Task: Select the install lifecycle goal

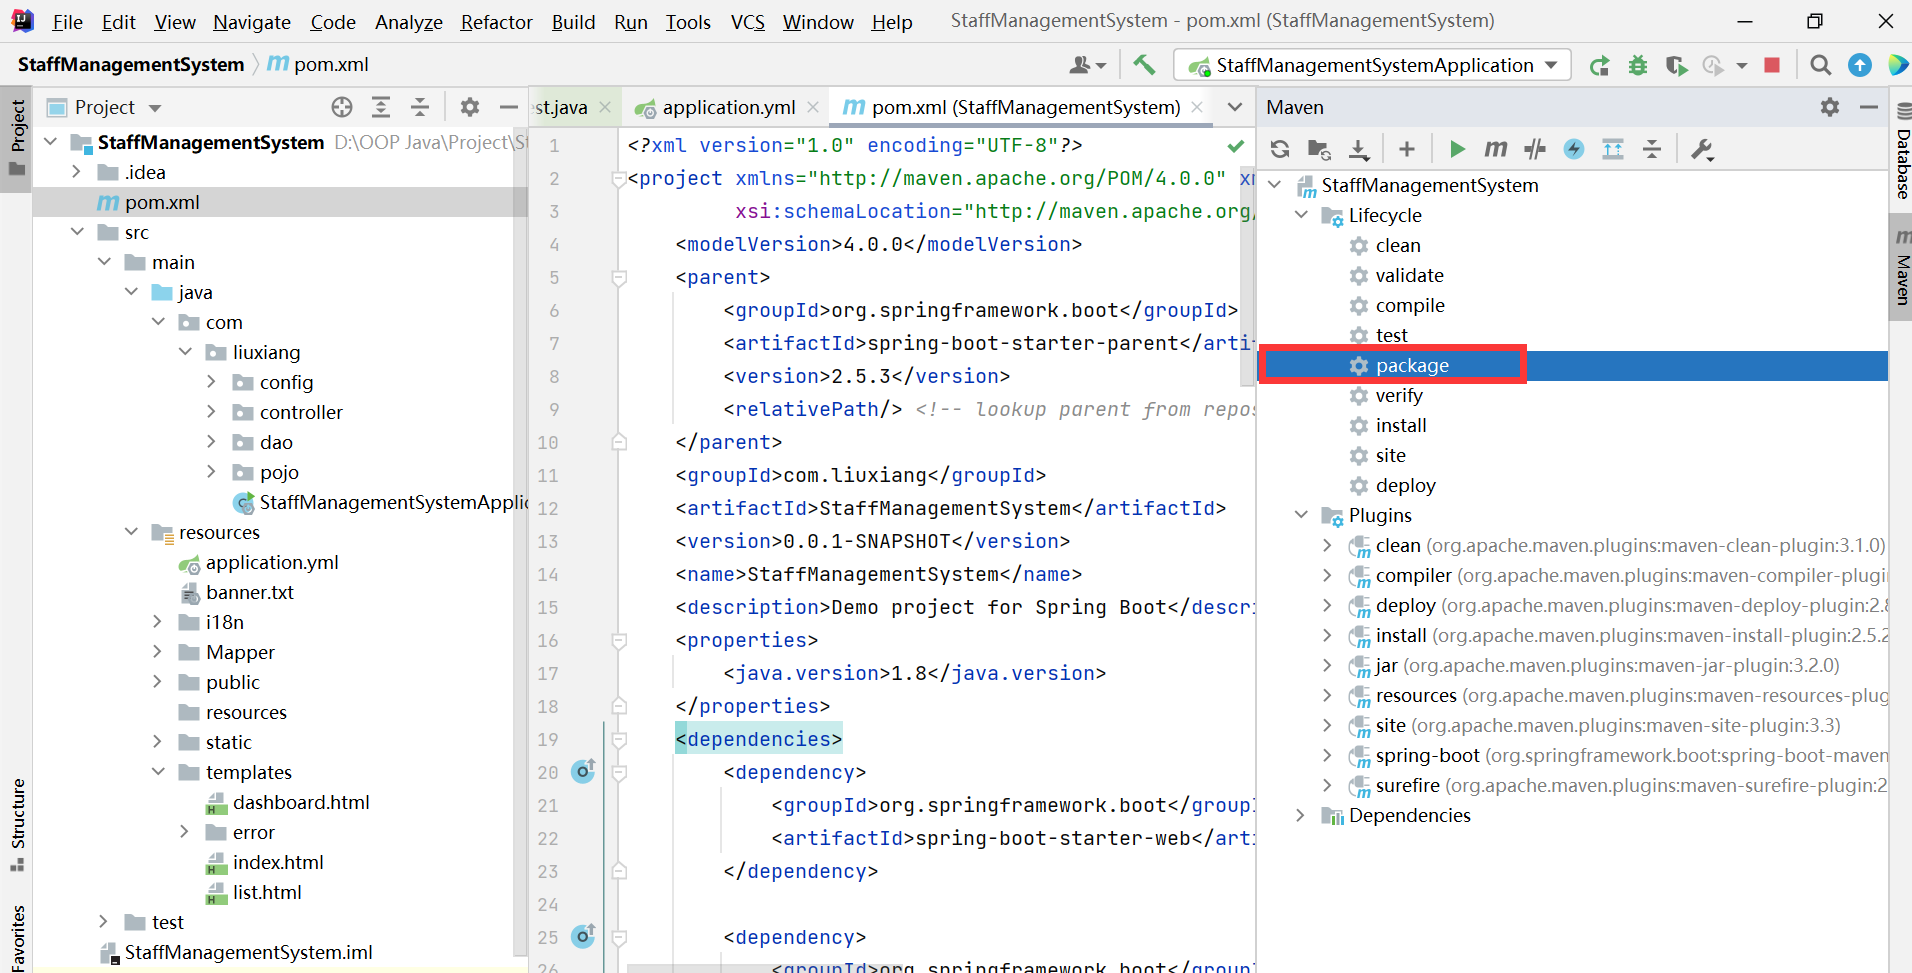Action: coord(1400,426)
